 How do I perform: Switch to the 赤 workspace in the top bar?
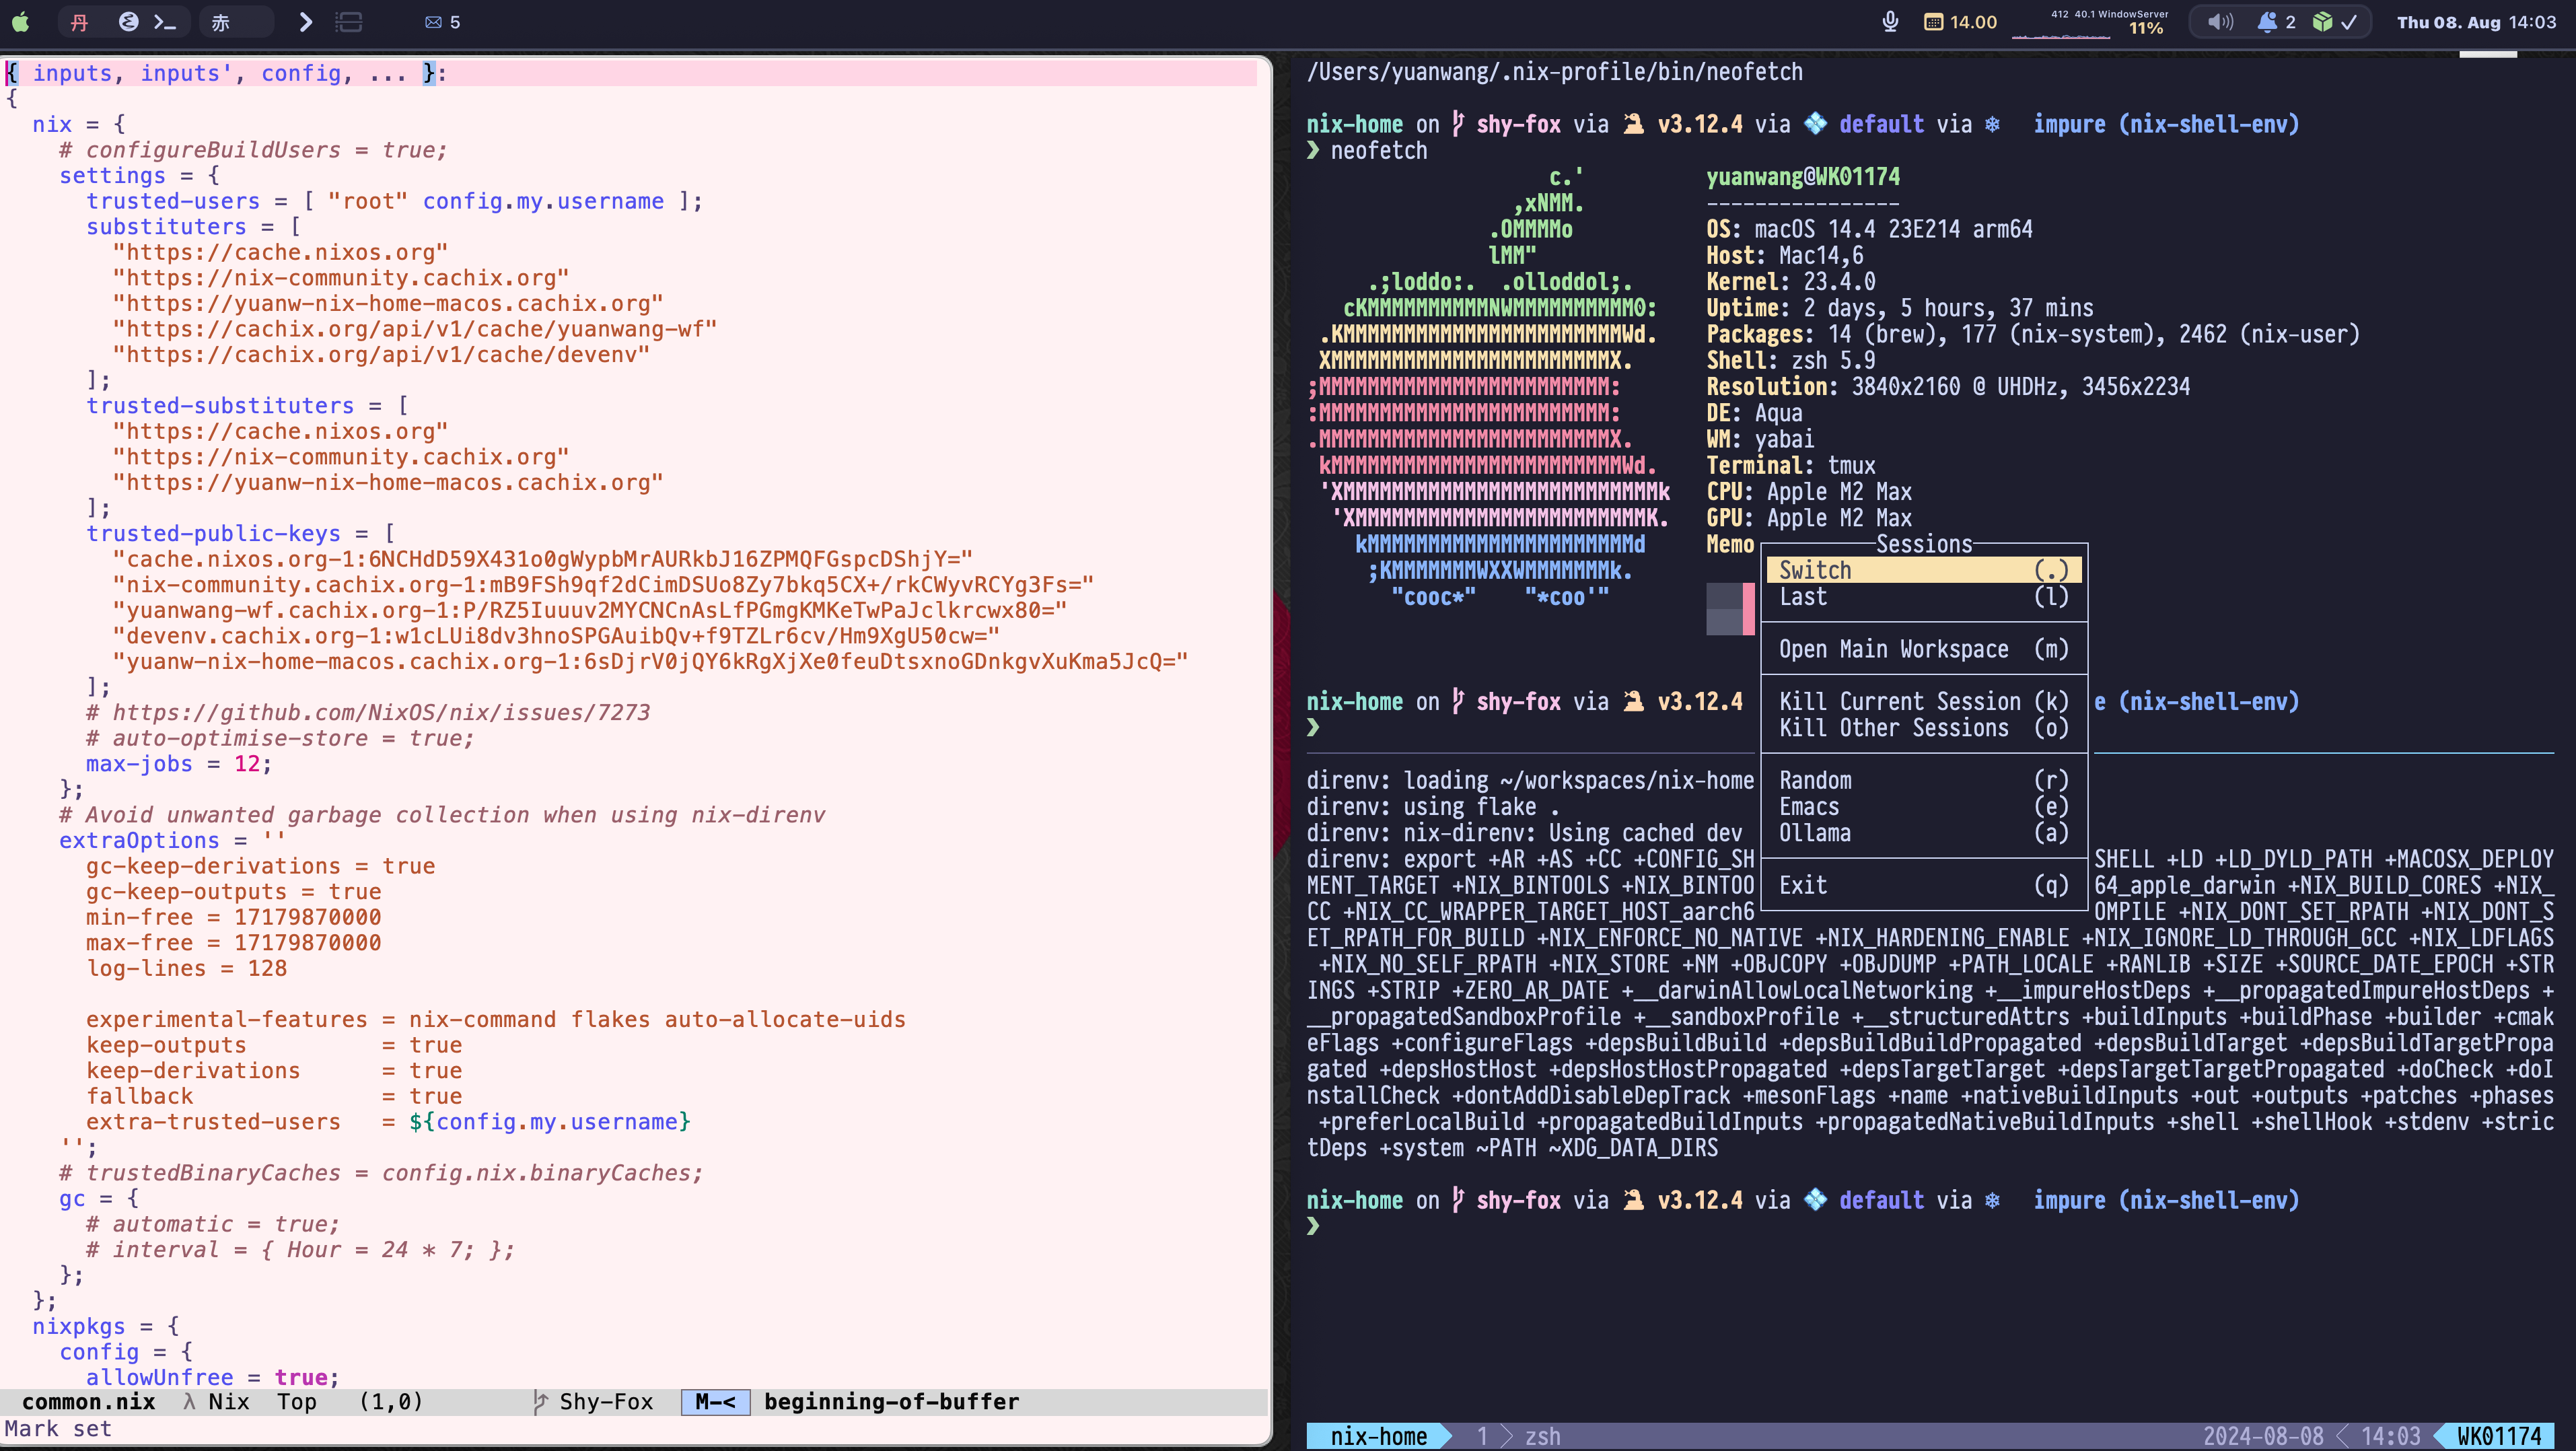[220, 22]
